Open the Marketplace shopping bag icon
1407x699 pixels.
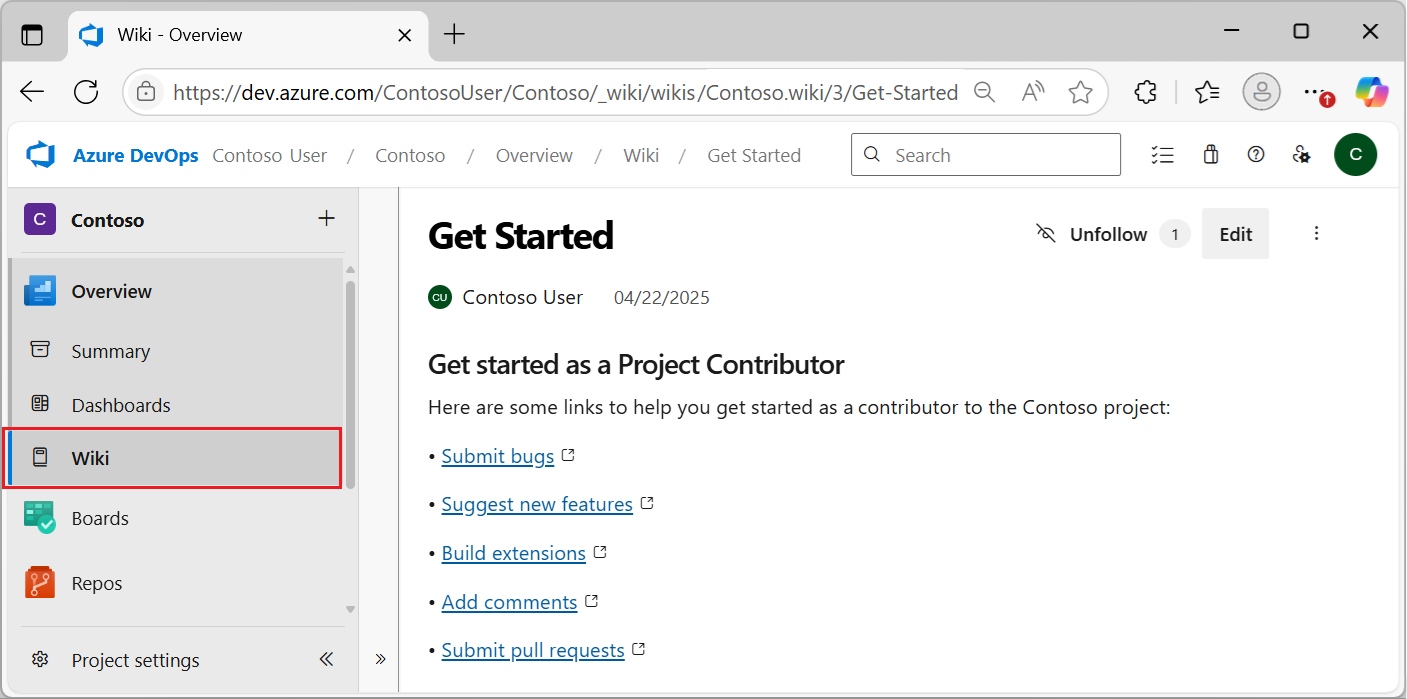pyautogui.click(x=1211, y=155)
